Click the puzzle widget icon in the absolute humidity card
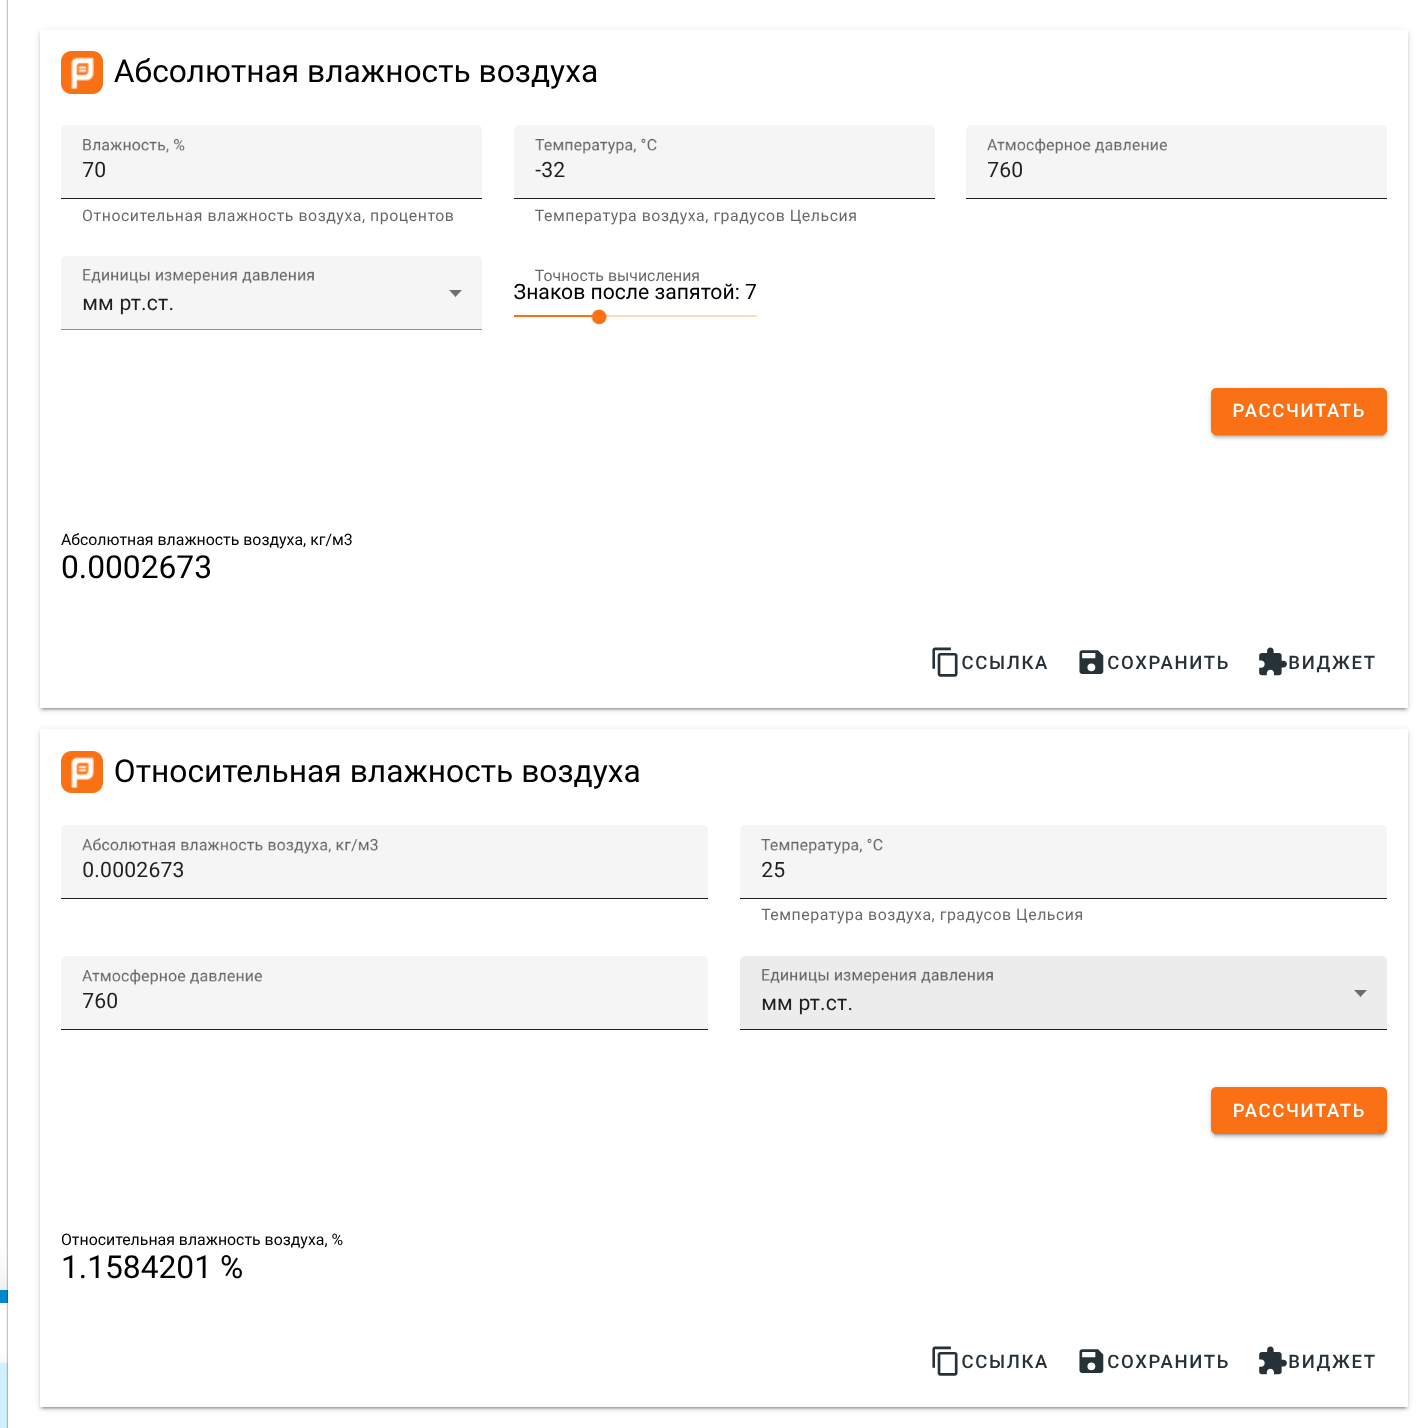 tap(1271, 662)
